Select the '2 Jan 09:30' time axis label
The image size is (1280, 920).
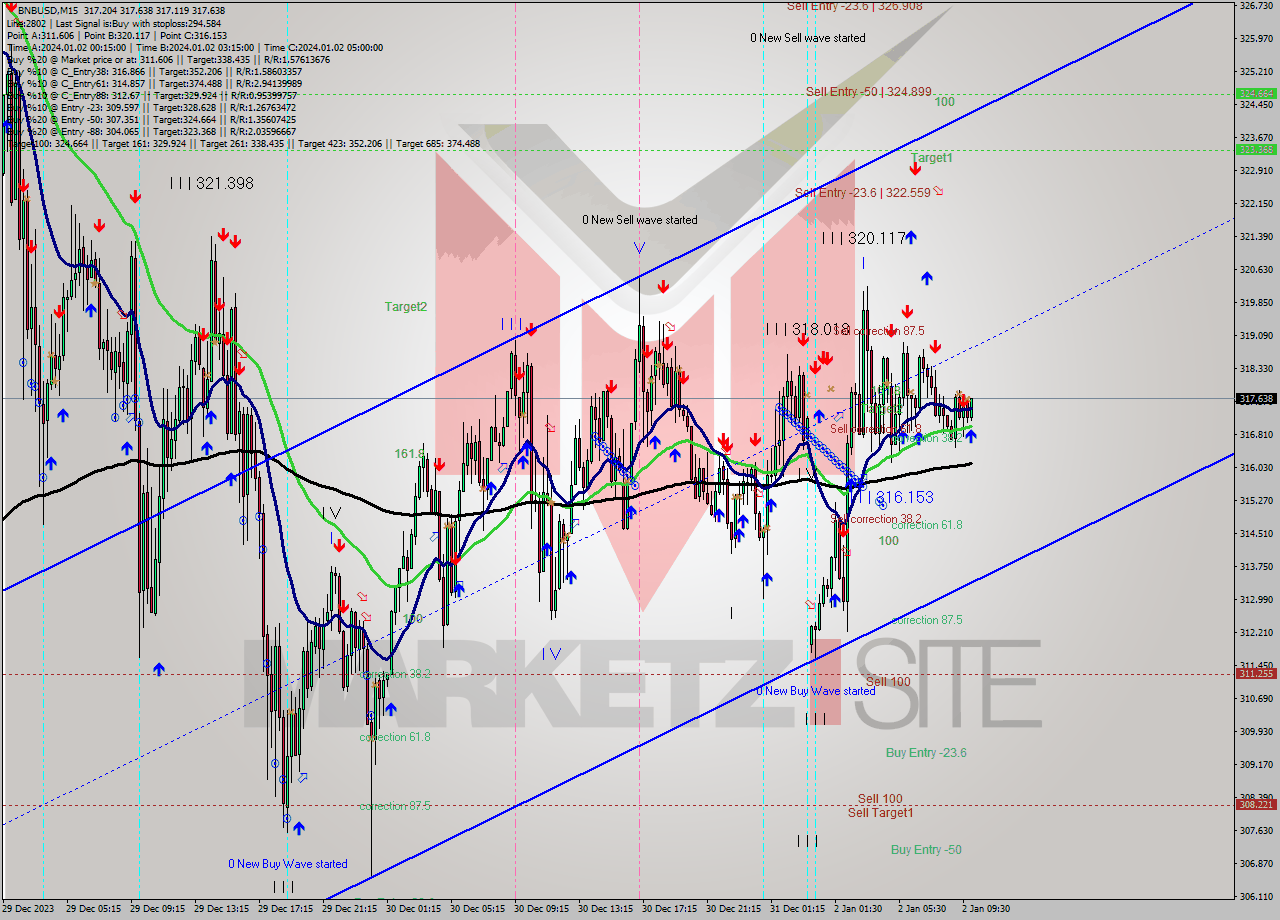point(986,909)
